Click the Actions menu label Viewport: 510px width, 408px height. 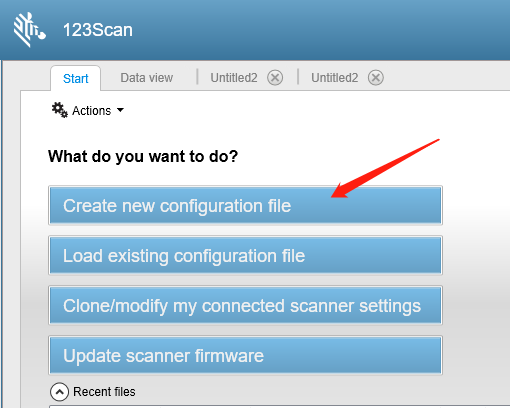point(92,111)
